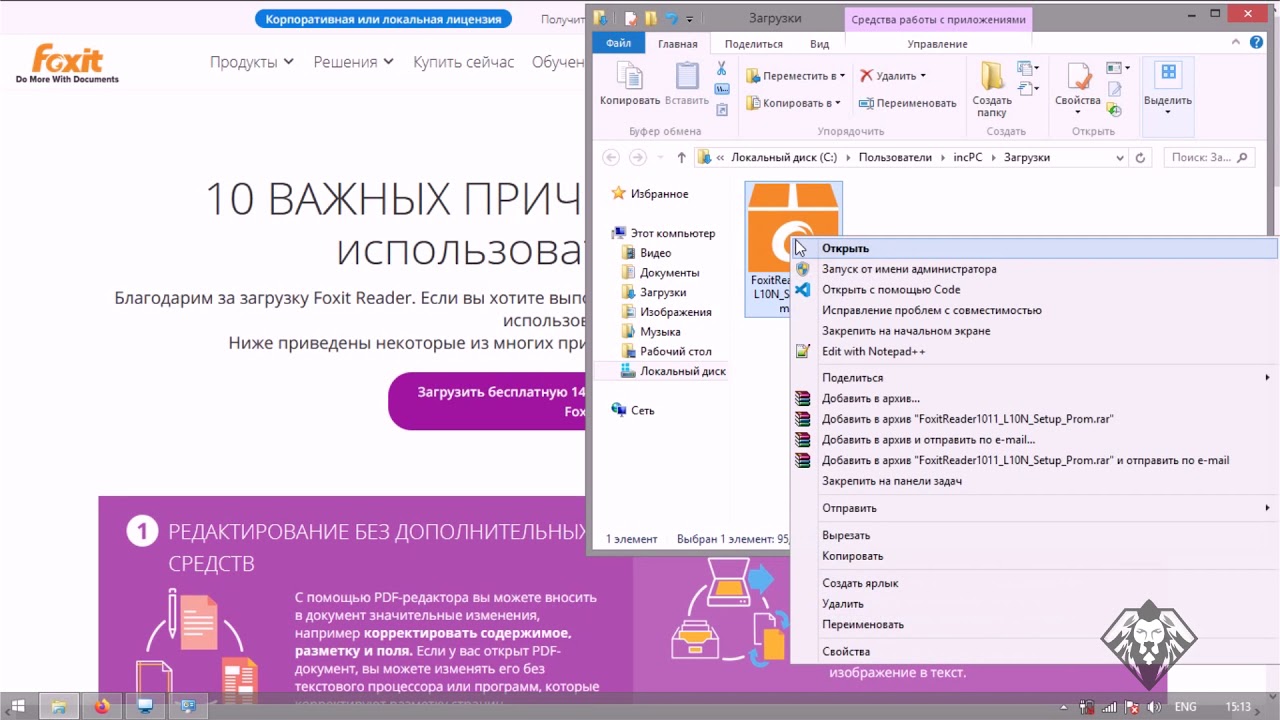Click the Copy icon in Explorer ribbon

tap(629, 77)
